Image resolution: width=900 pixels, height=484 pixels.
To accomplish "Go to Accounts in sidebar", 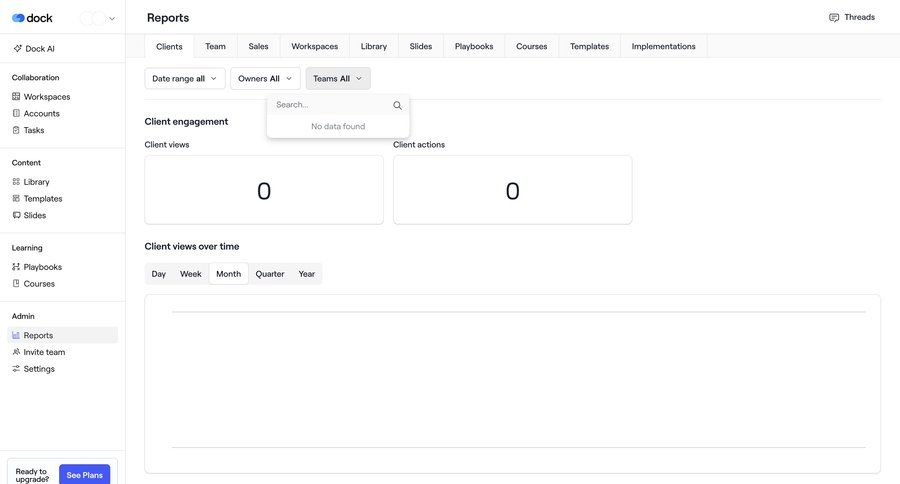I will (63, 113).
